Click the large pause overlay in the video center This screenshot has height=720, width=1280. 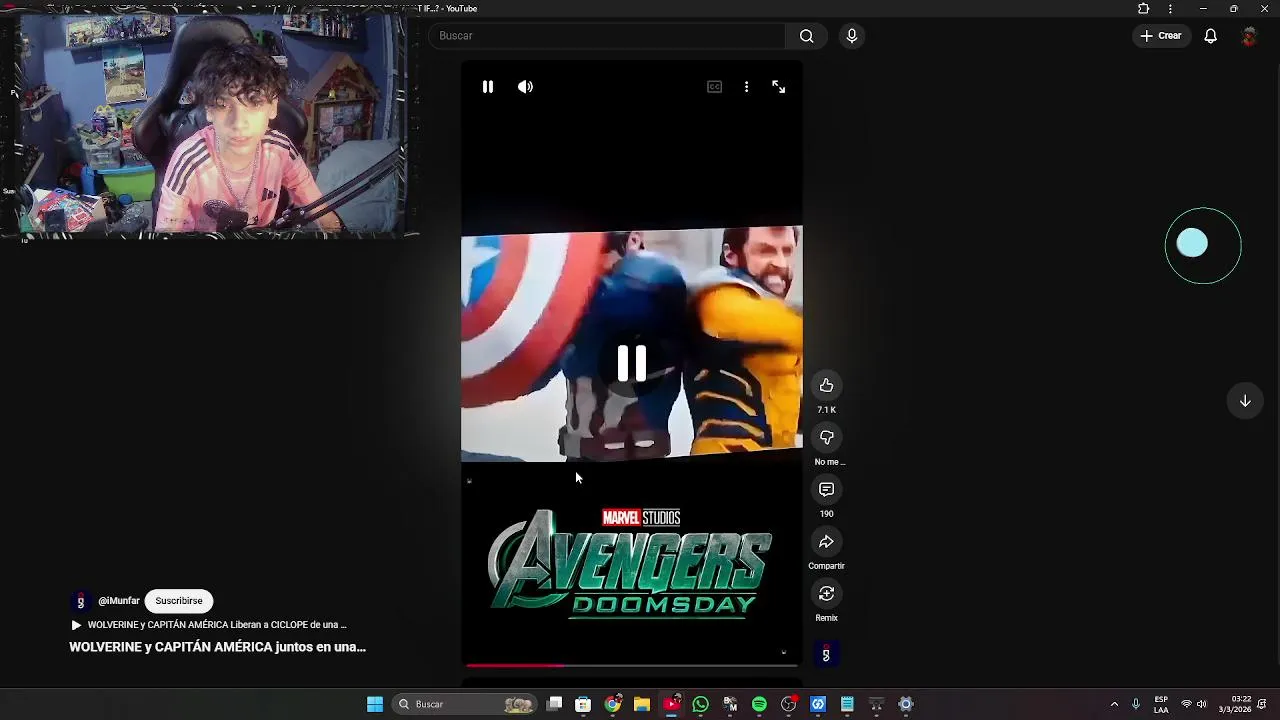point(631,363)
